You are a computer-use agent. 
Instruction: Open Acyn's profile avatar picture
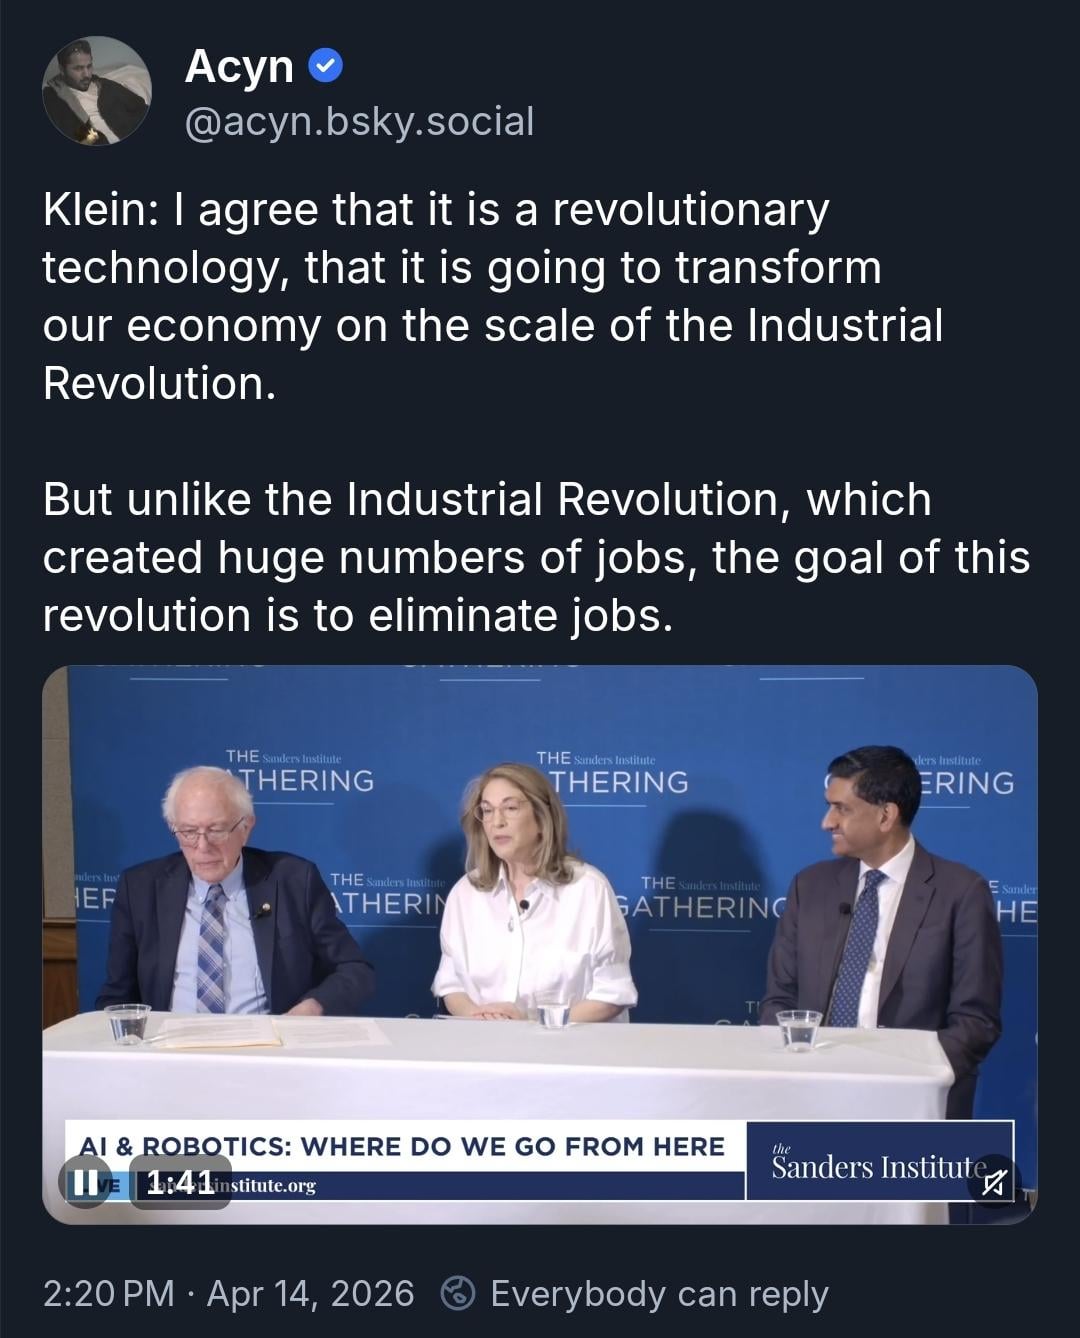point(97,91)
